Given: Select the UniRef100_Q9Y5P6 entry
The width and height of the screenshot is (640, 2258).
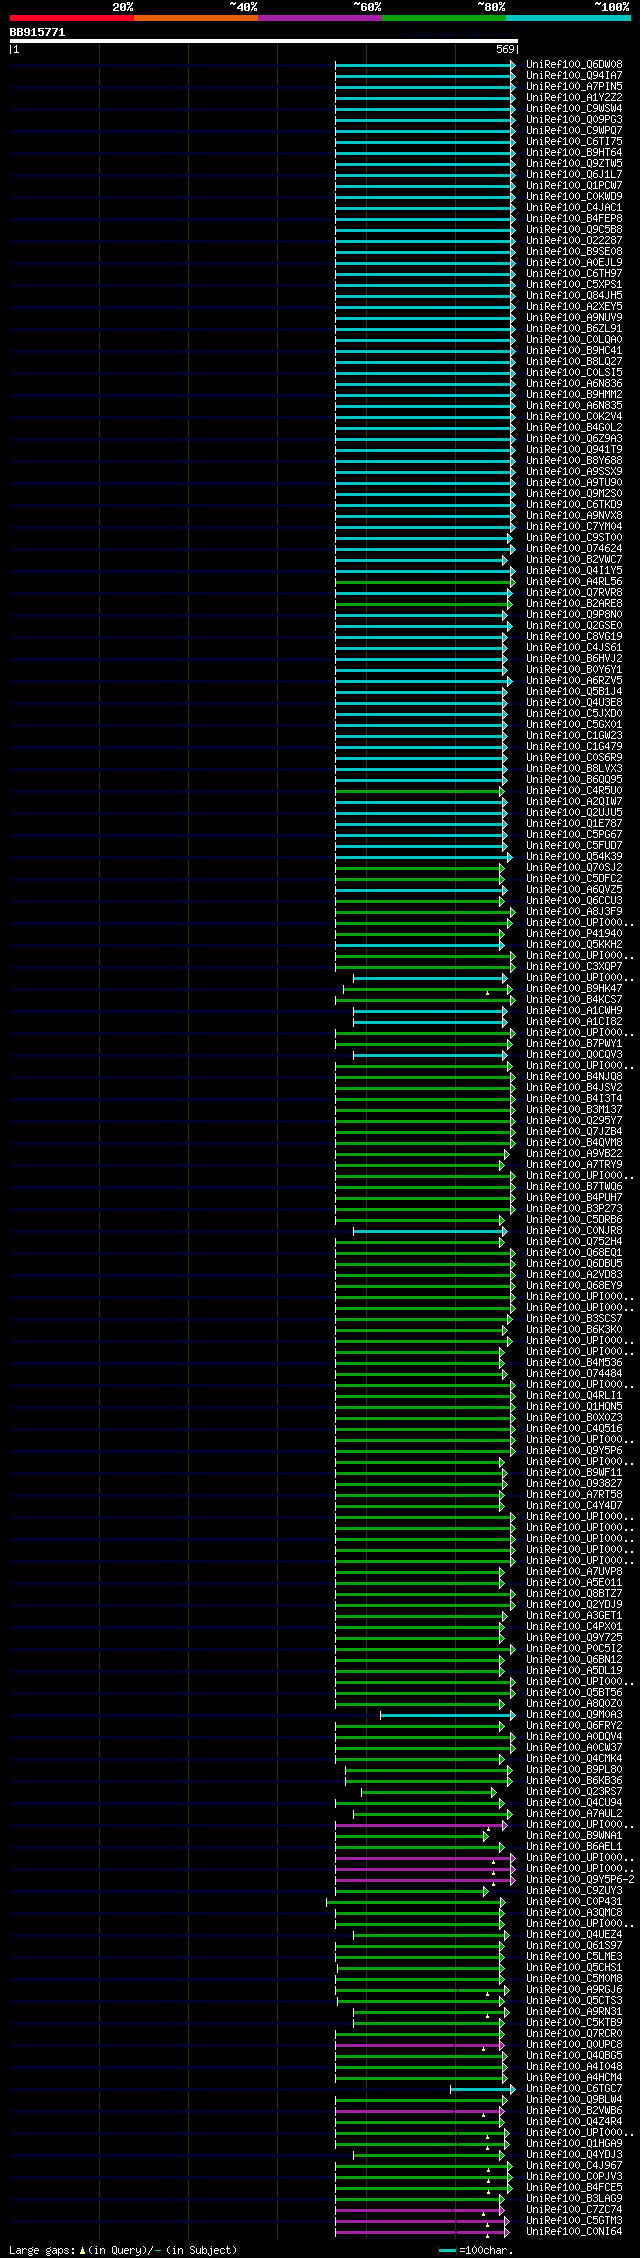Looking at the screenshot, I should pos(574,1450).
